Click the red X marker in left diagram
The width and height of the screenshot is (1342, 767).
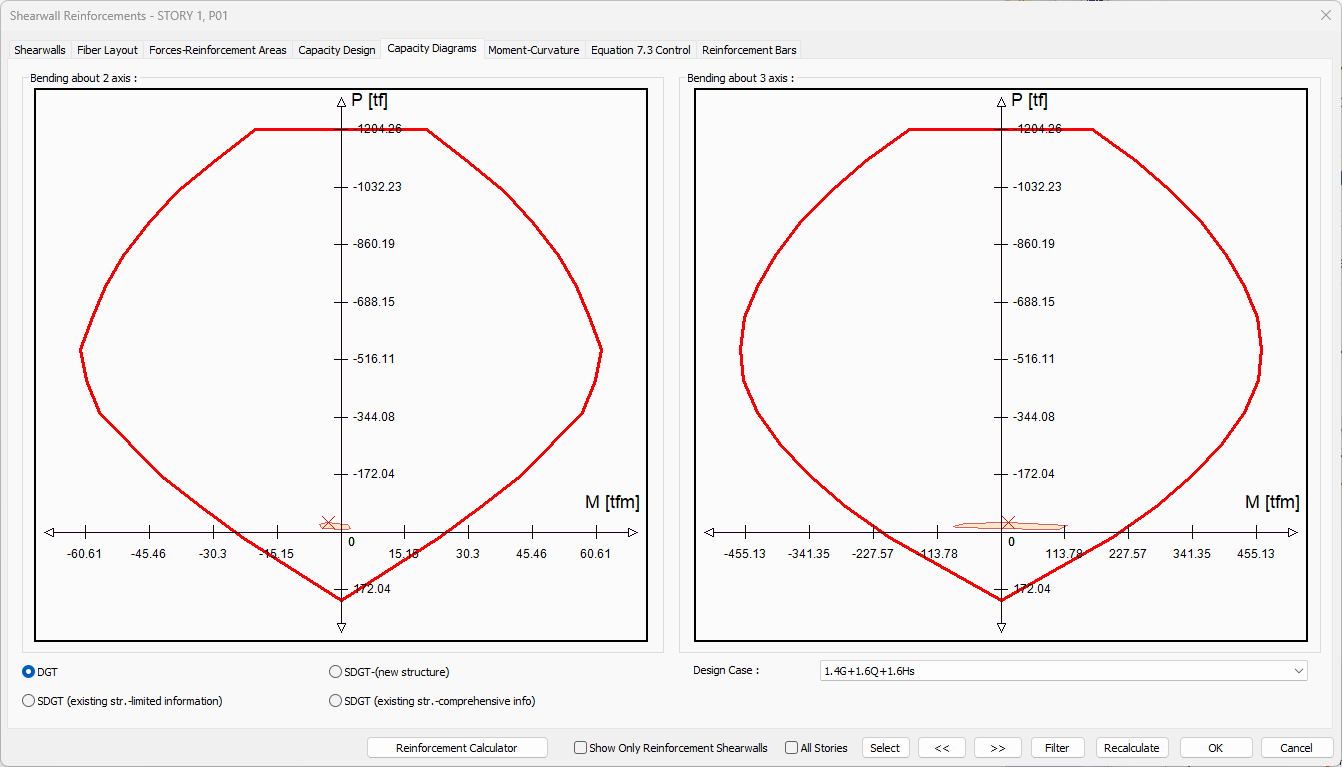tap(328, 522)
